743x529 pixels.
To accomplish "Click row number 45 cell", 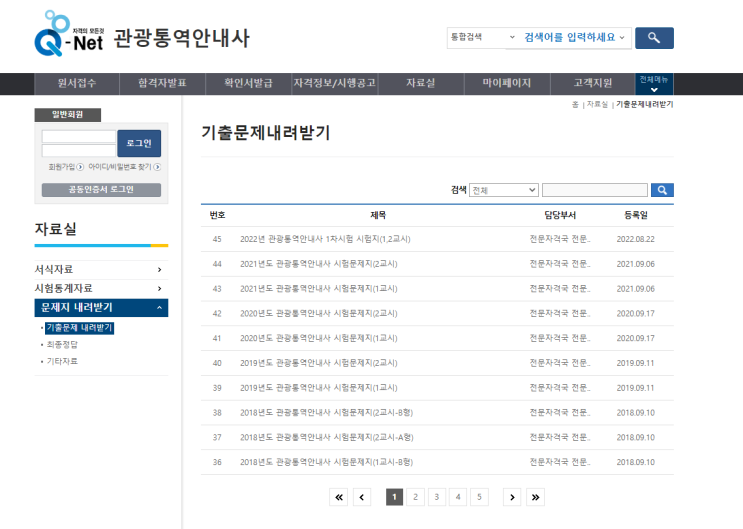I will 217,239.
